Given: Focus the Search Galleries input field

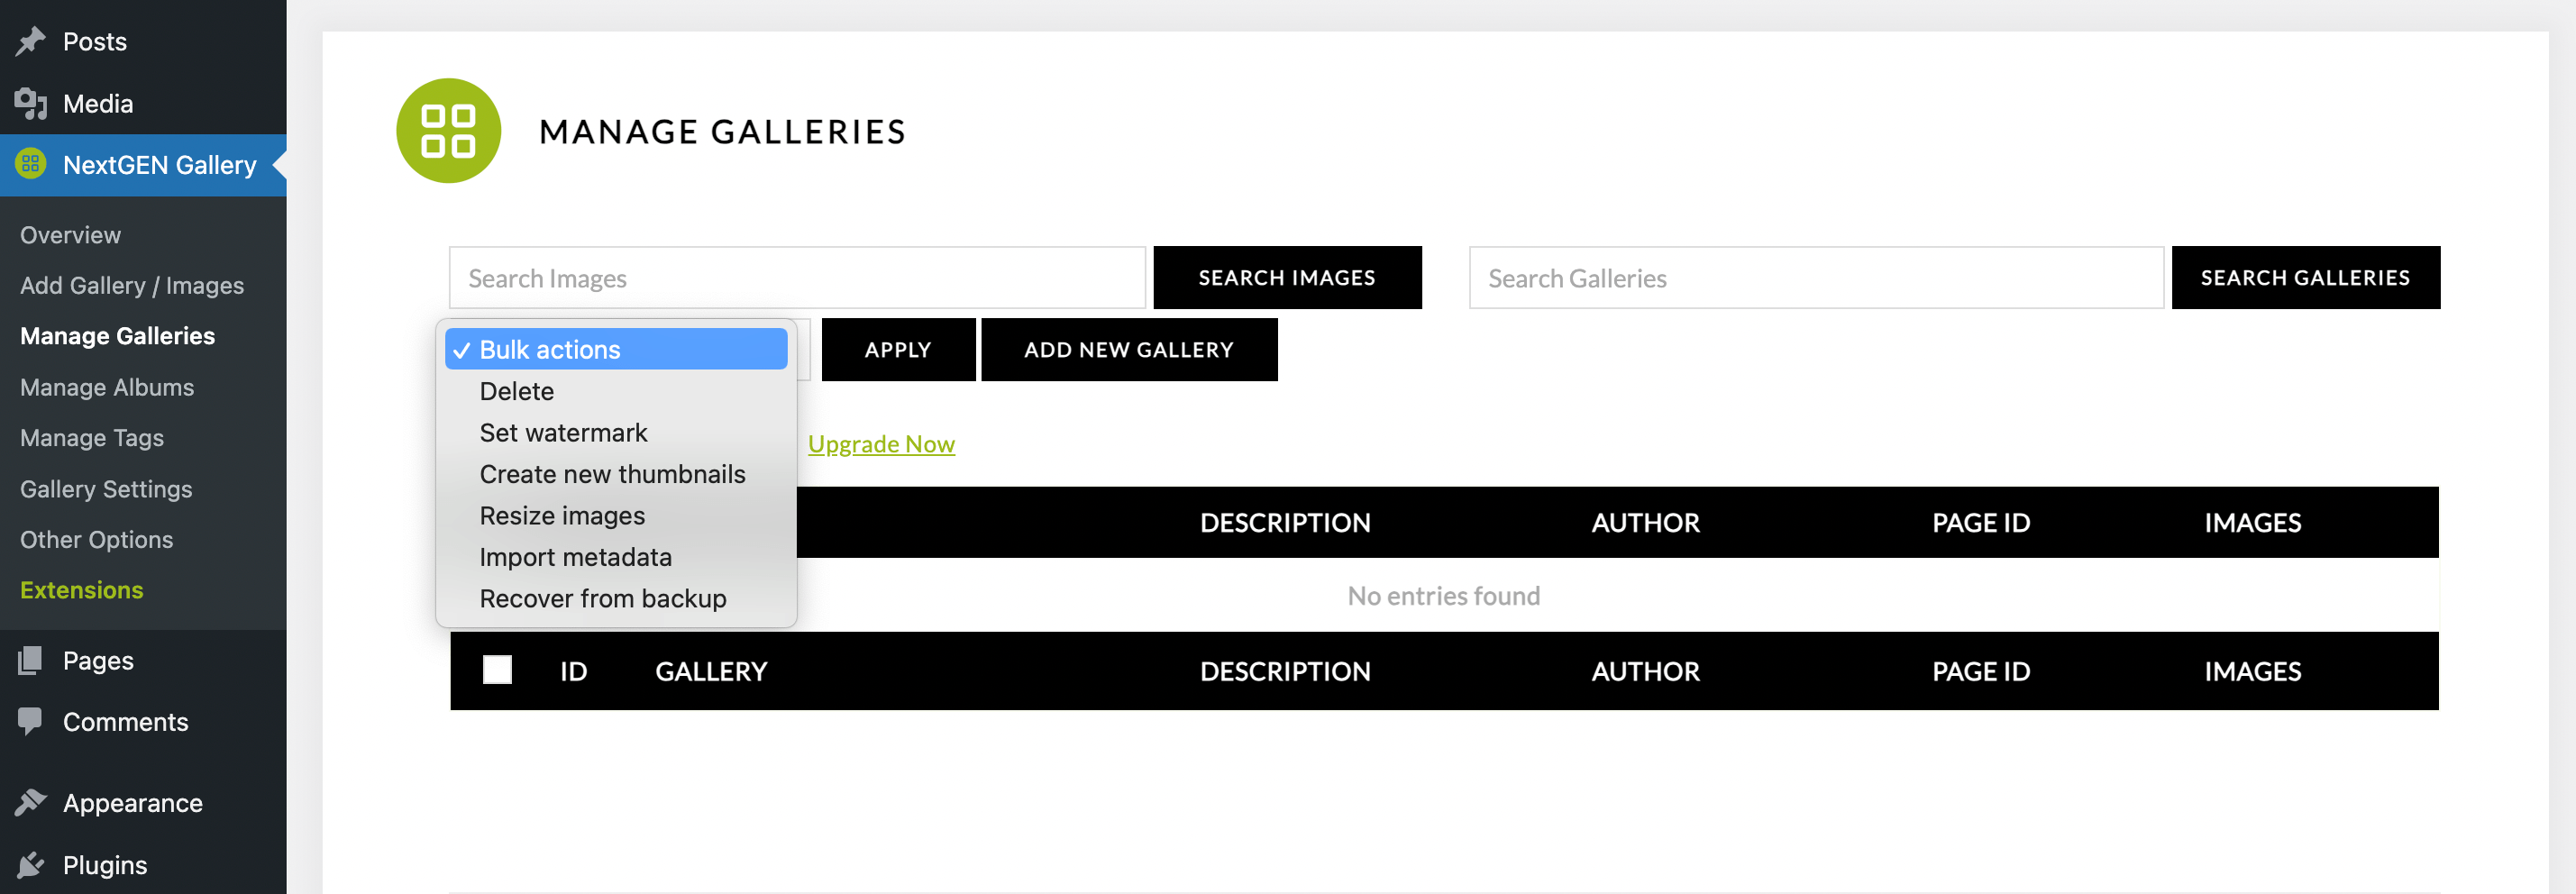Looking at the screenshot, I should click(x=1815, y=278).
